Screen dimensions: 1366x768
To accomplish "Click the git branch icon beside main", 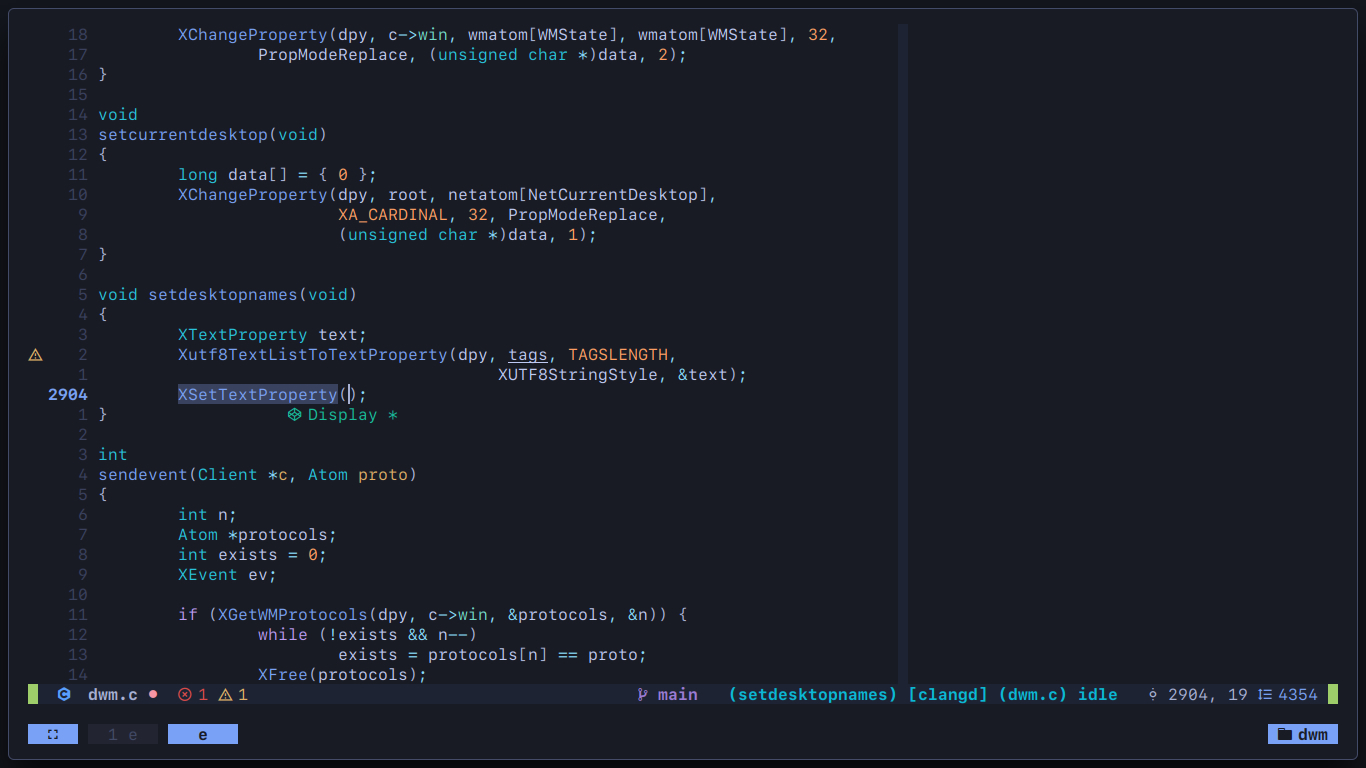I will [641, 693].
